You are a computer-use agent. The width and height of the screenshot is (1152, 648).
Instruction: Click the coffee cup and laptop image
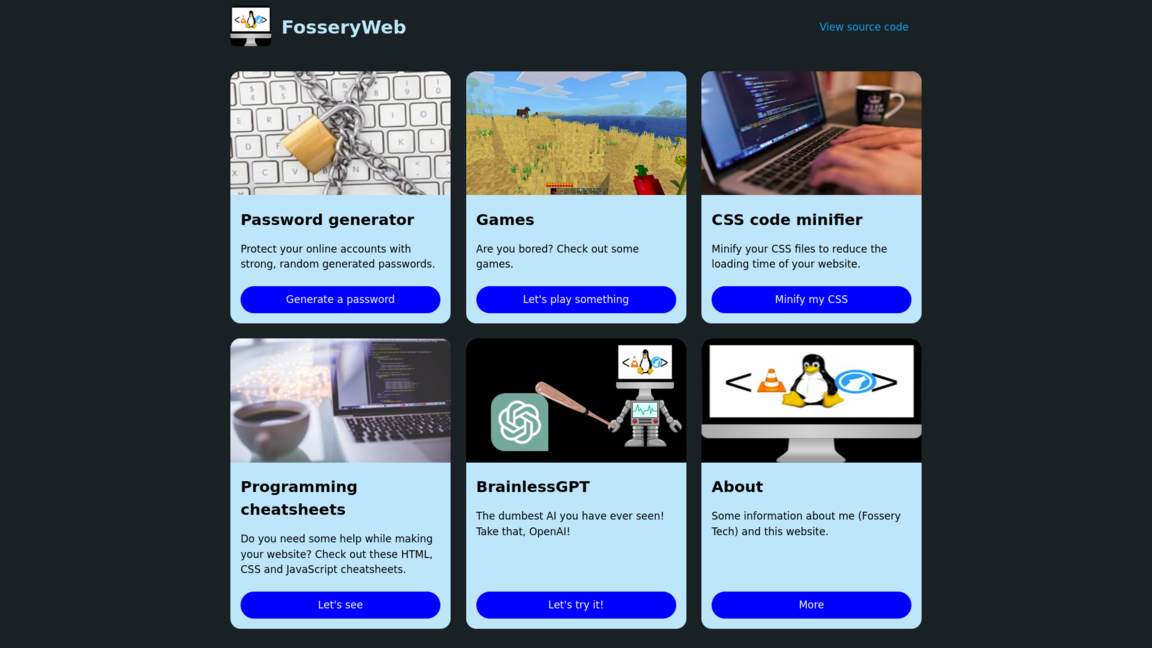[x=340, y=400]
